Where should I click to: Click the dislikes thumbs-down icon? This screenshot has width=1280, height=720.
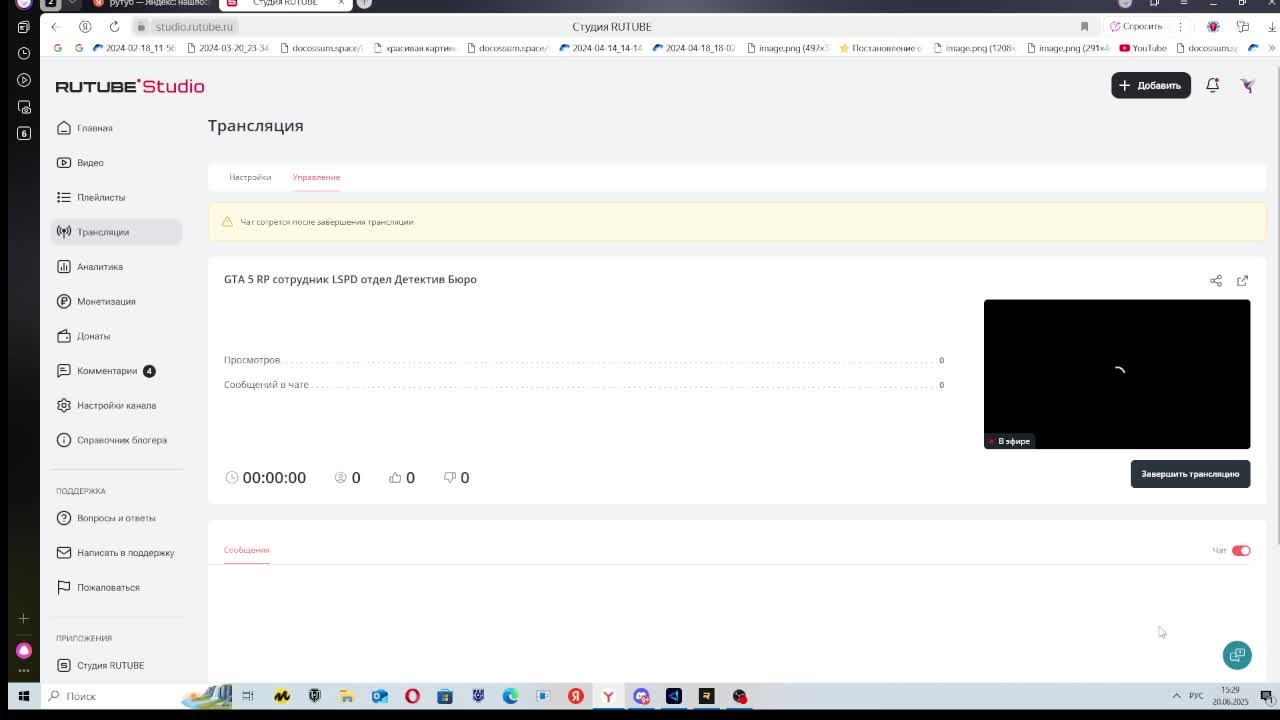pyautogui.click(x=449, y=478)
